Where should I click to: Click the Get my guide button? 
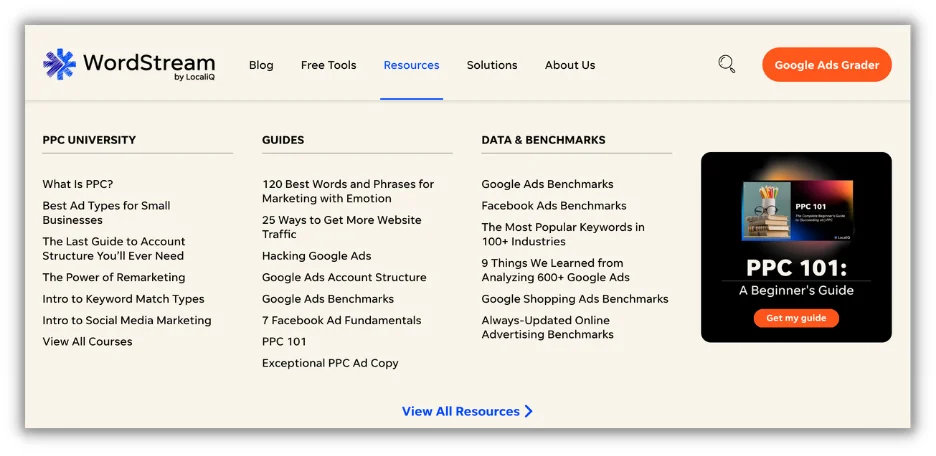point(796,318)
